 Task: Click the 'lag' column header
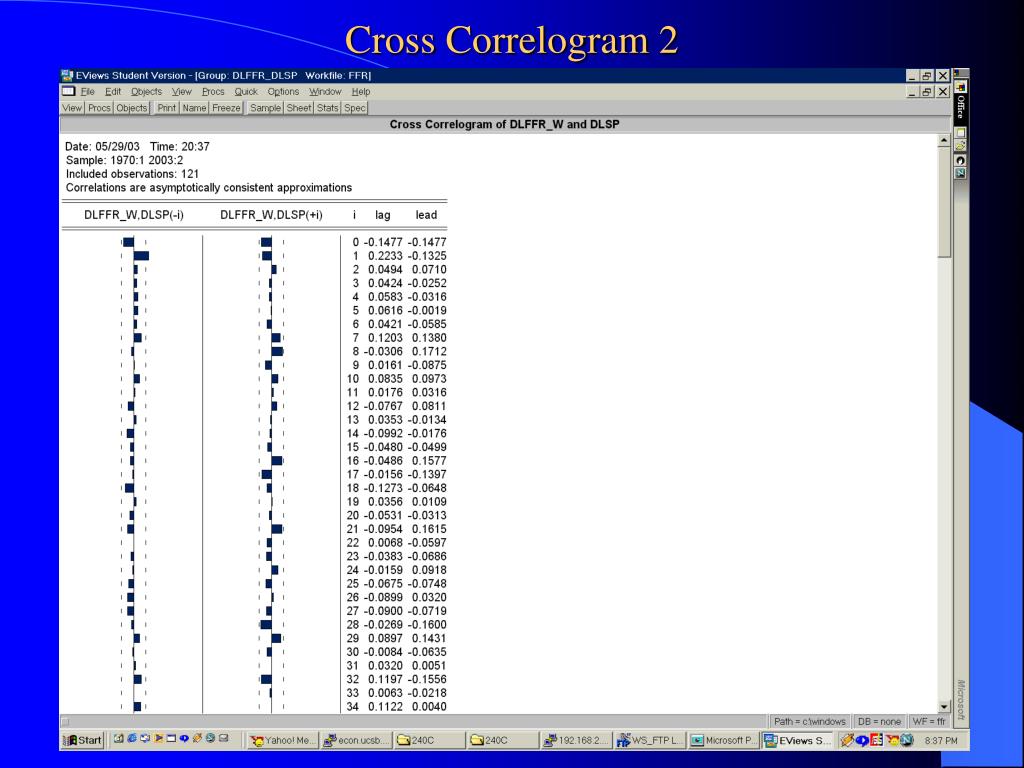(383, 215)
